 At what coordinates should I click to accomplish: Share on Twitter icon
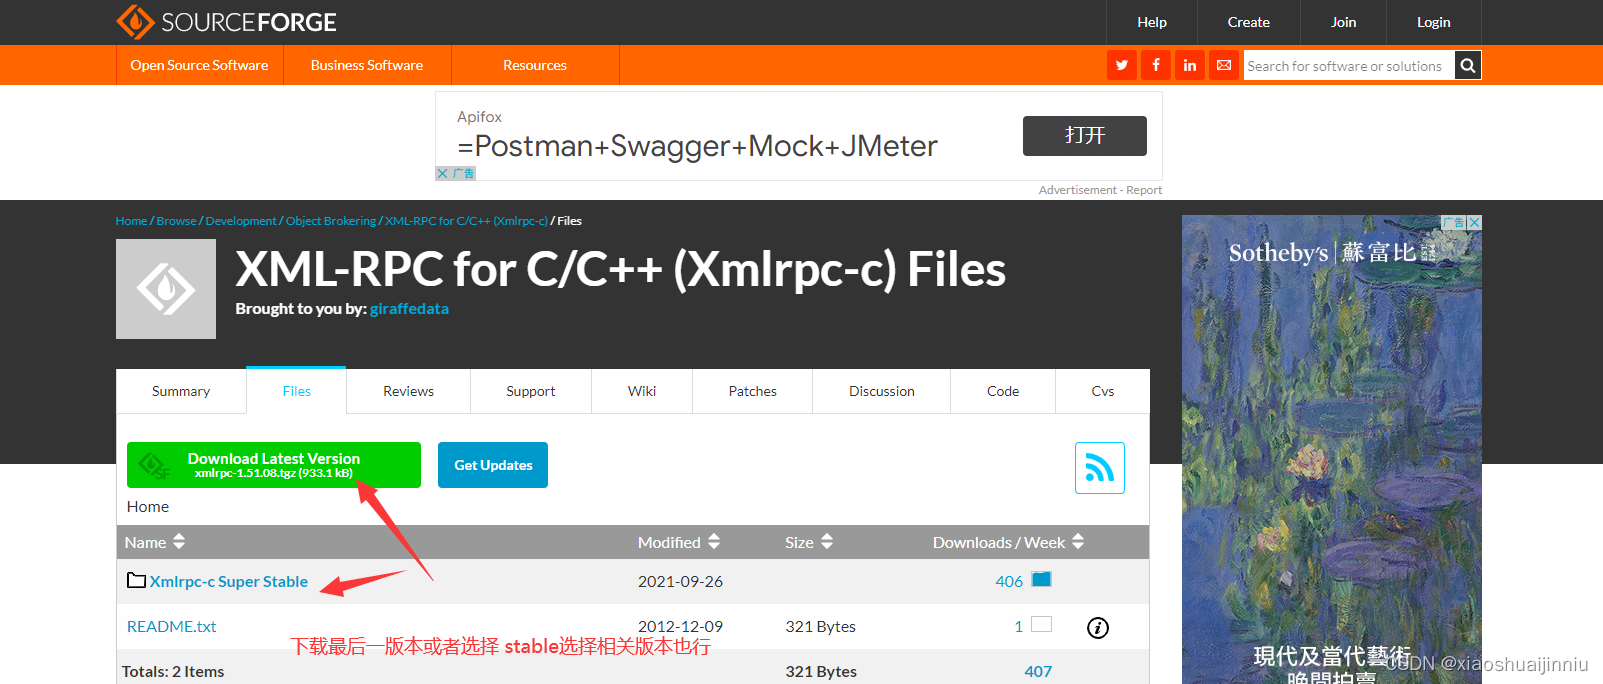click(x=1122, y=65)
